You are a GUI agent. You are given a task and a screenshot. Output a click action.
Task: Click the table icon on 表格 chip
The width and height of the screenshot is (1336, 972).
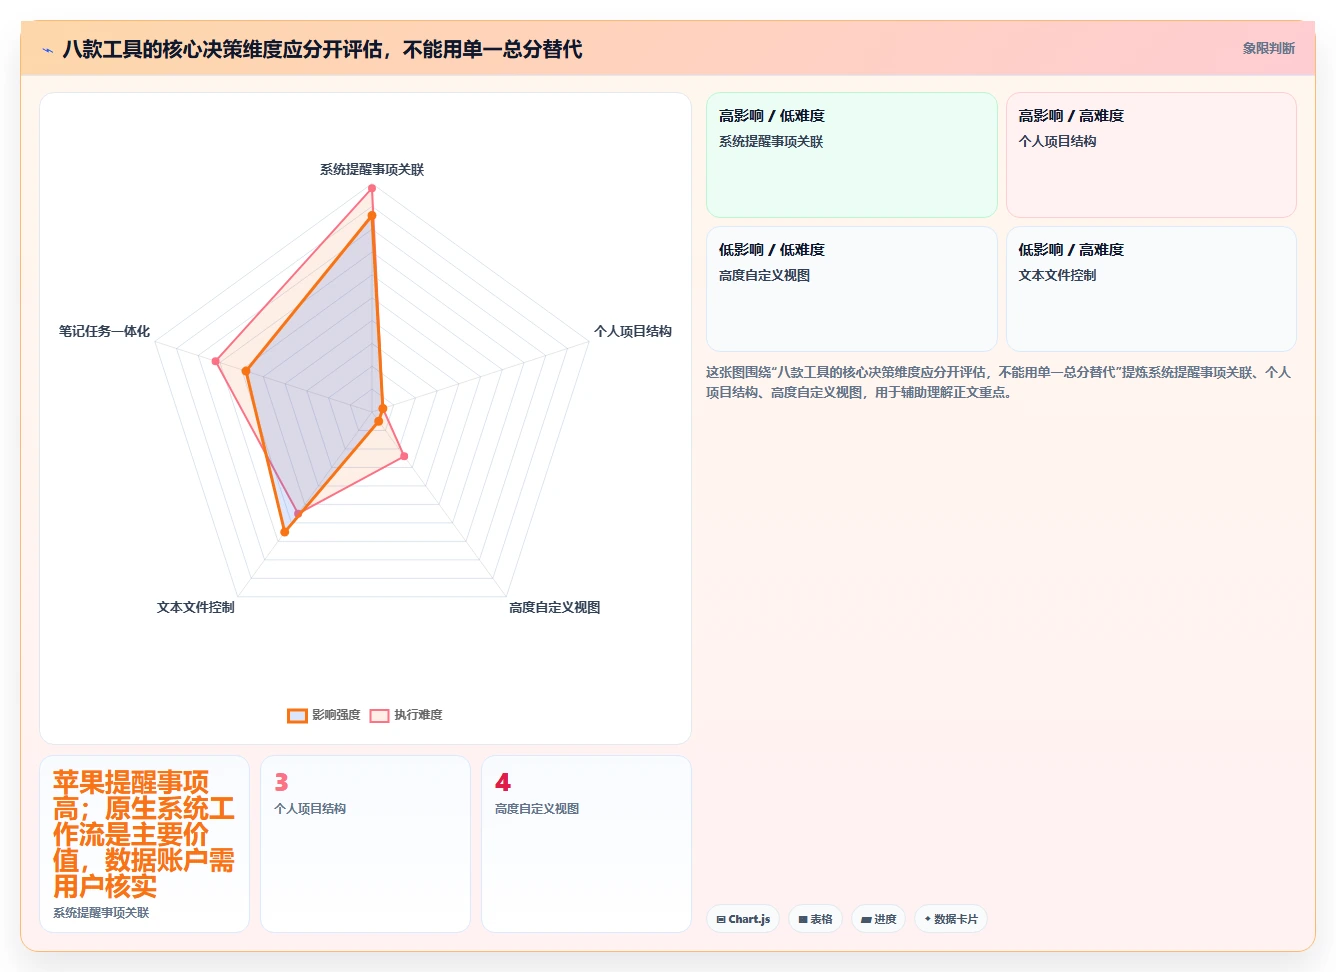803,919
